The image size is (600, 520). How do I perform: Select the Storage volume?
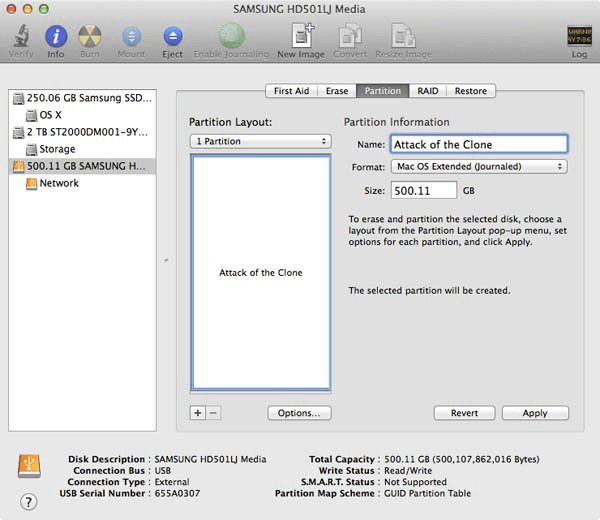(x=82, y=149)
